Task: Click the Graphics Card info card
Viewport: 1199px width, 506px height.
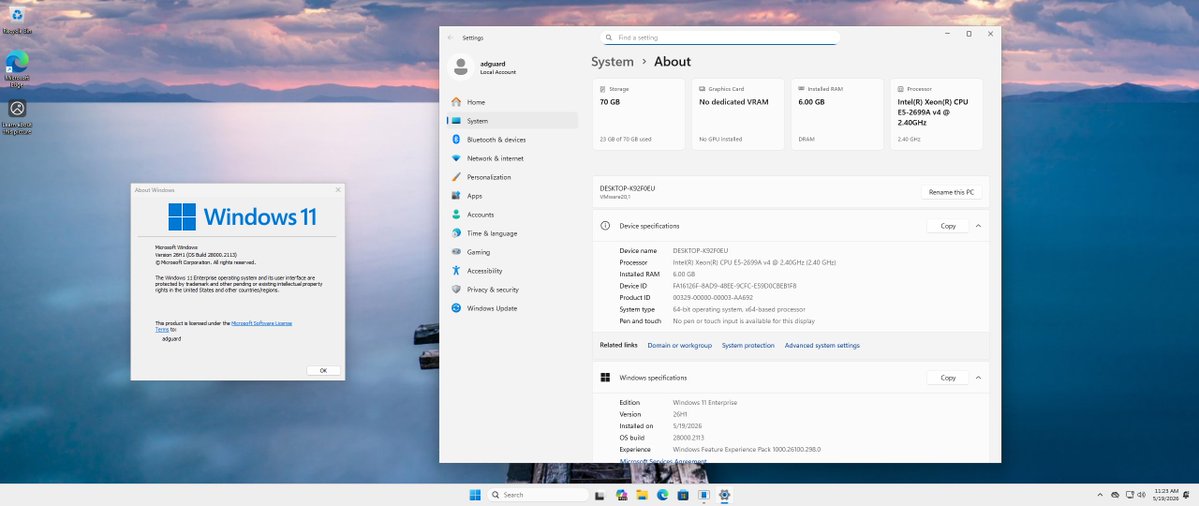Action: click(x=738, y=114)
